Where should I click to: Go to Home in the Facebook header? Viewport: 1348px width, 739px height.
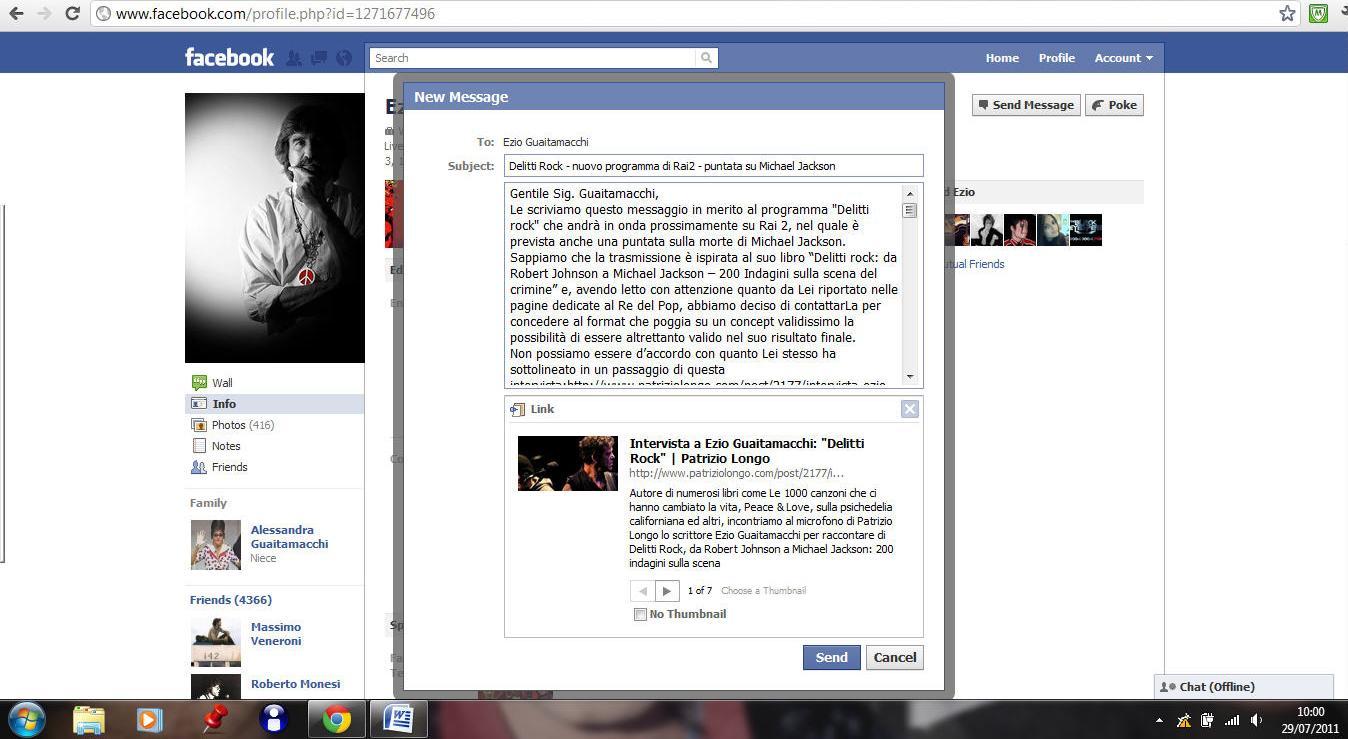(x=1002, y=58)
